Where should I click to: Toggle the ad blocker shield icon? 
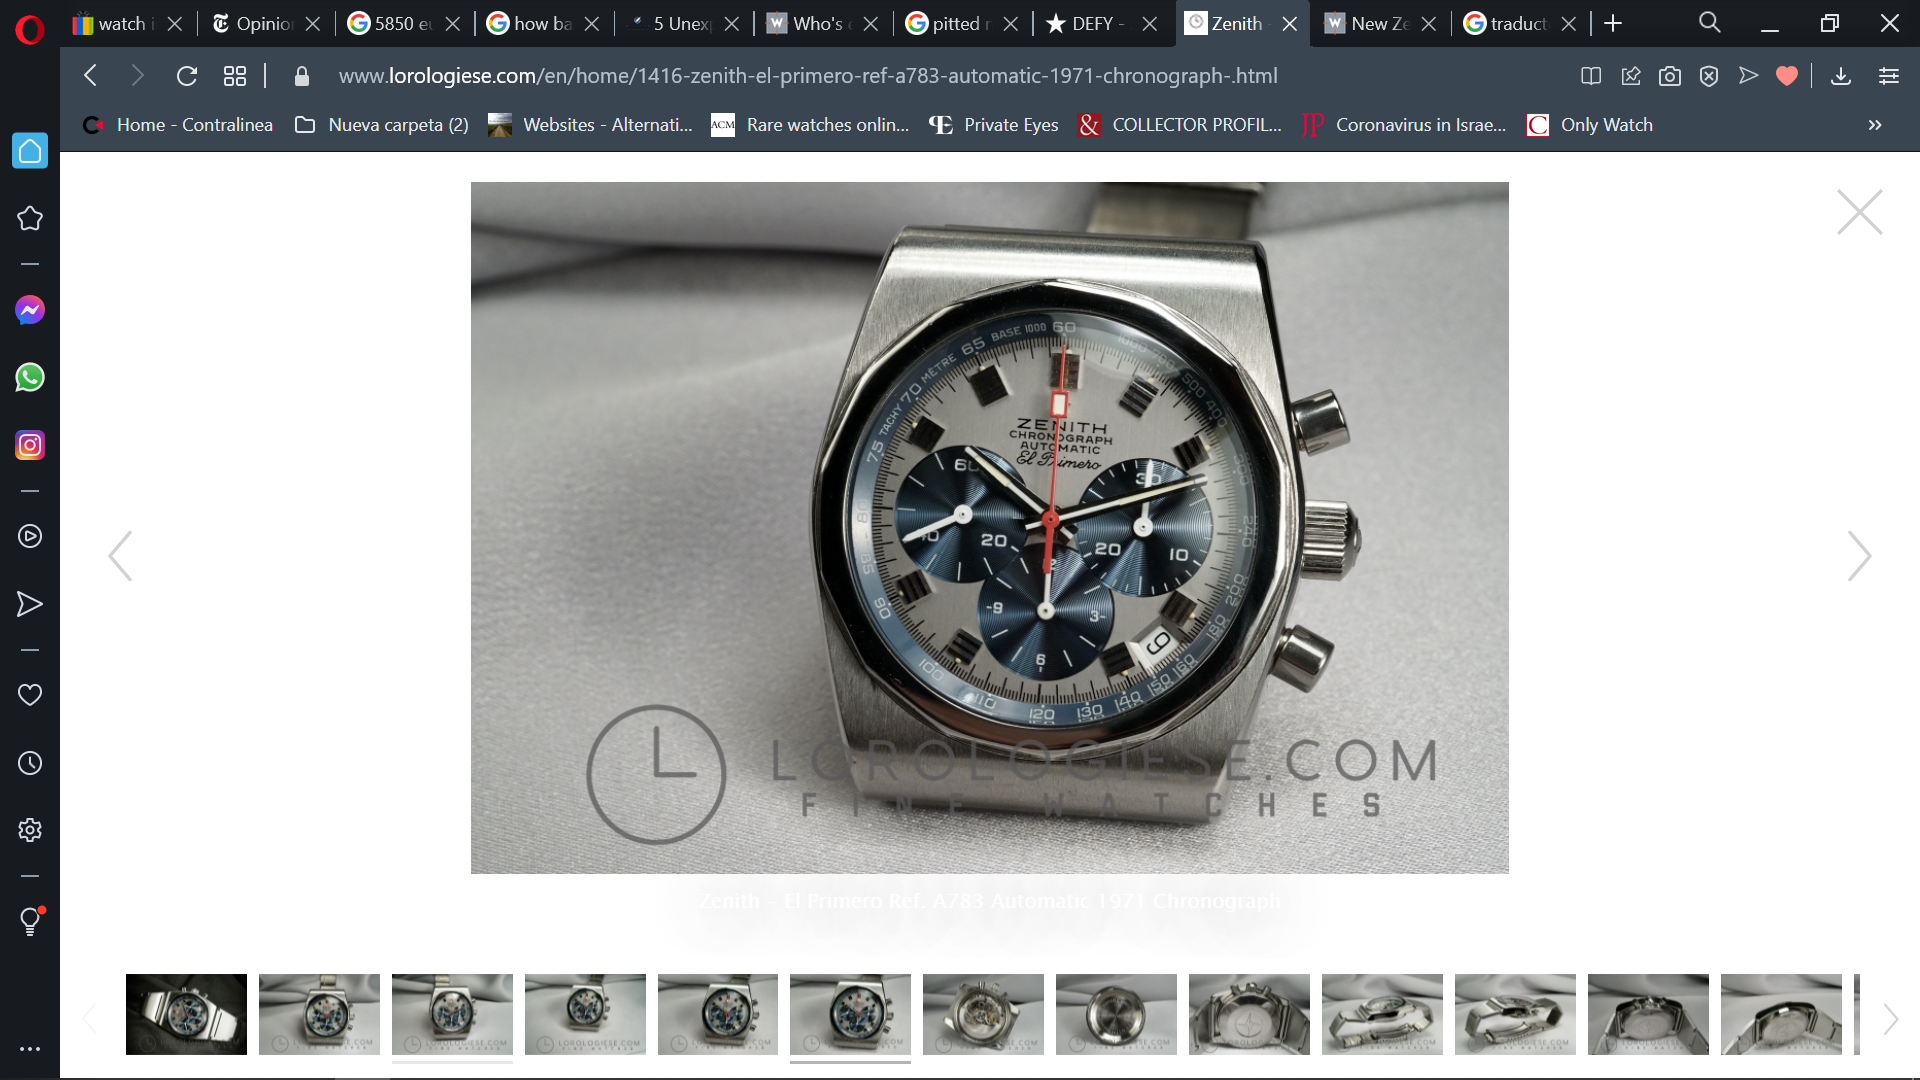pos(1709,76)
